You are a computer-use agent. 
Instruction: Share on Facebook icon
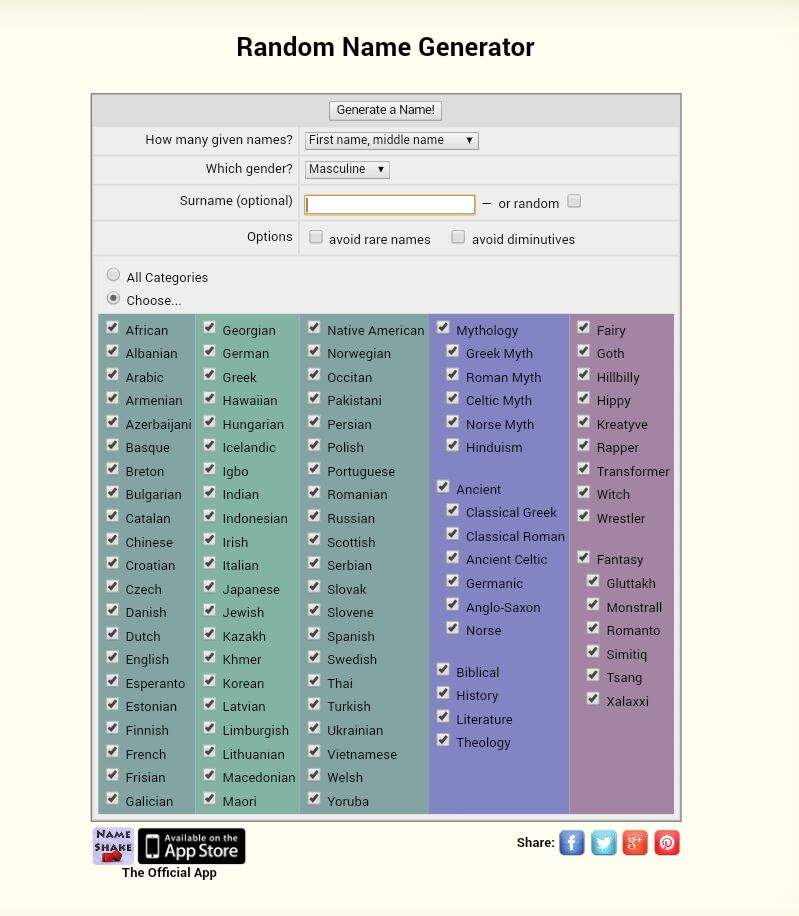tap(572, 843)
